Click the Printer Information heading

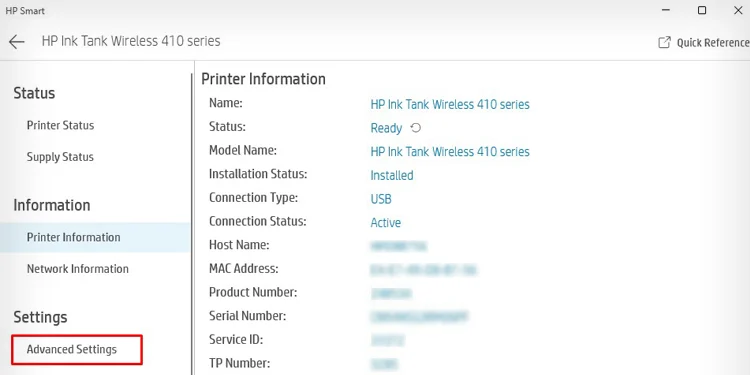click(x=263, y=79)
